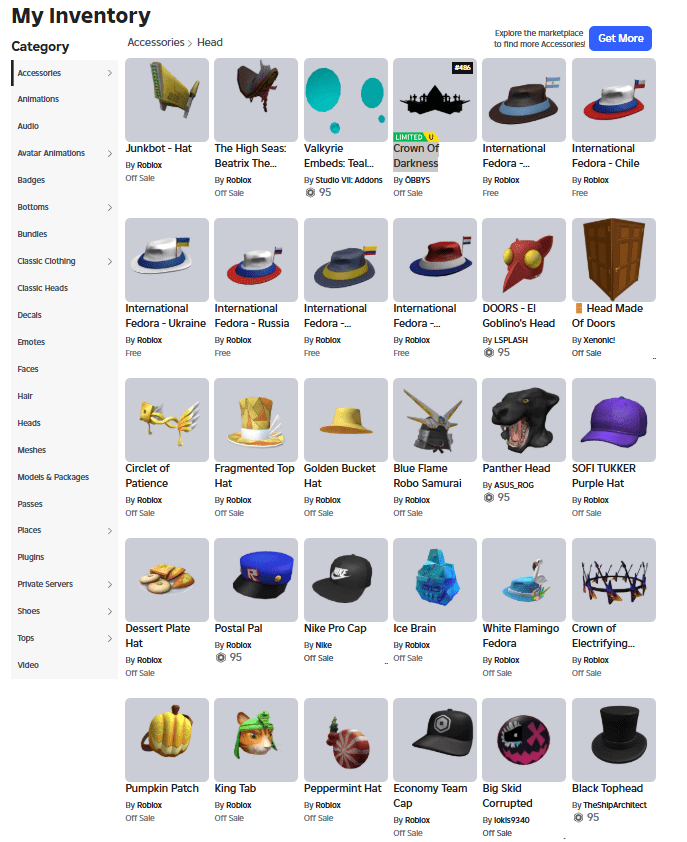Open the Emotes category

(x=31, y=342)
